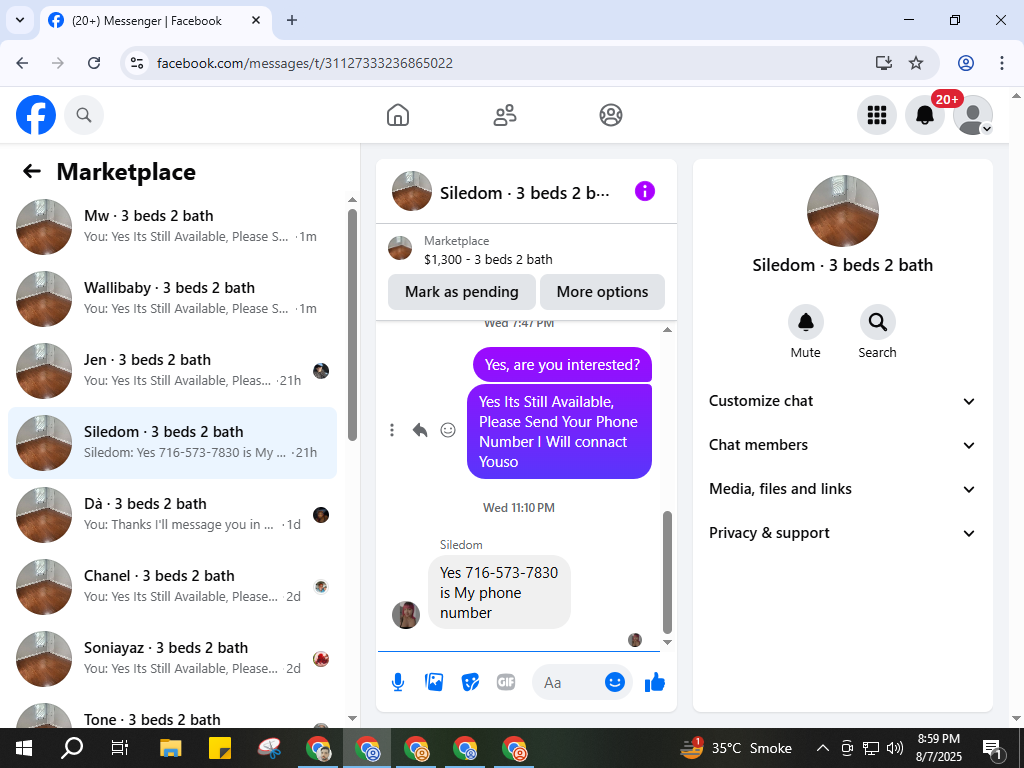1024x768 pixels.
Task: Expand Chat members section
Action: click(x=842, y=445)
